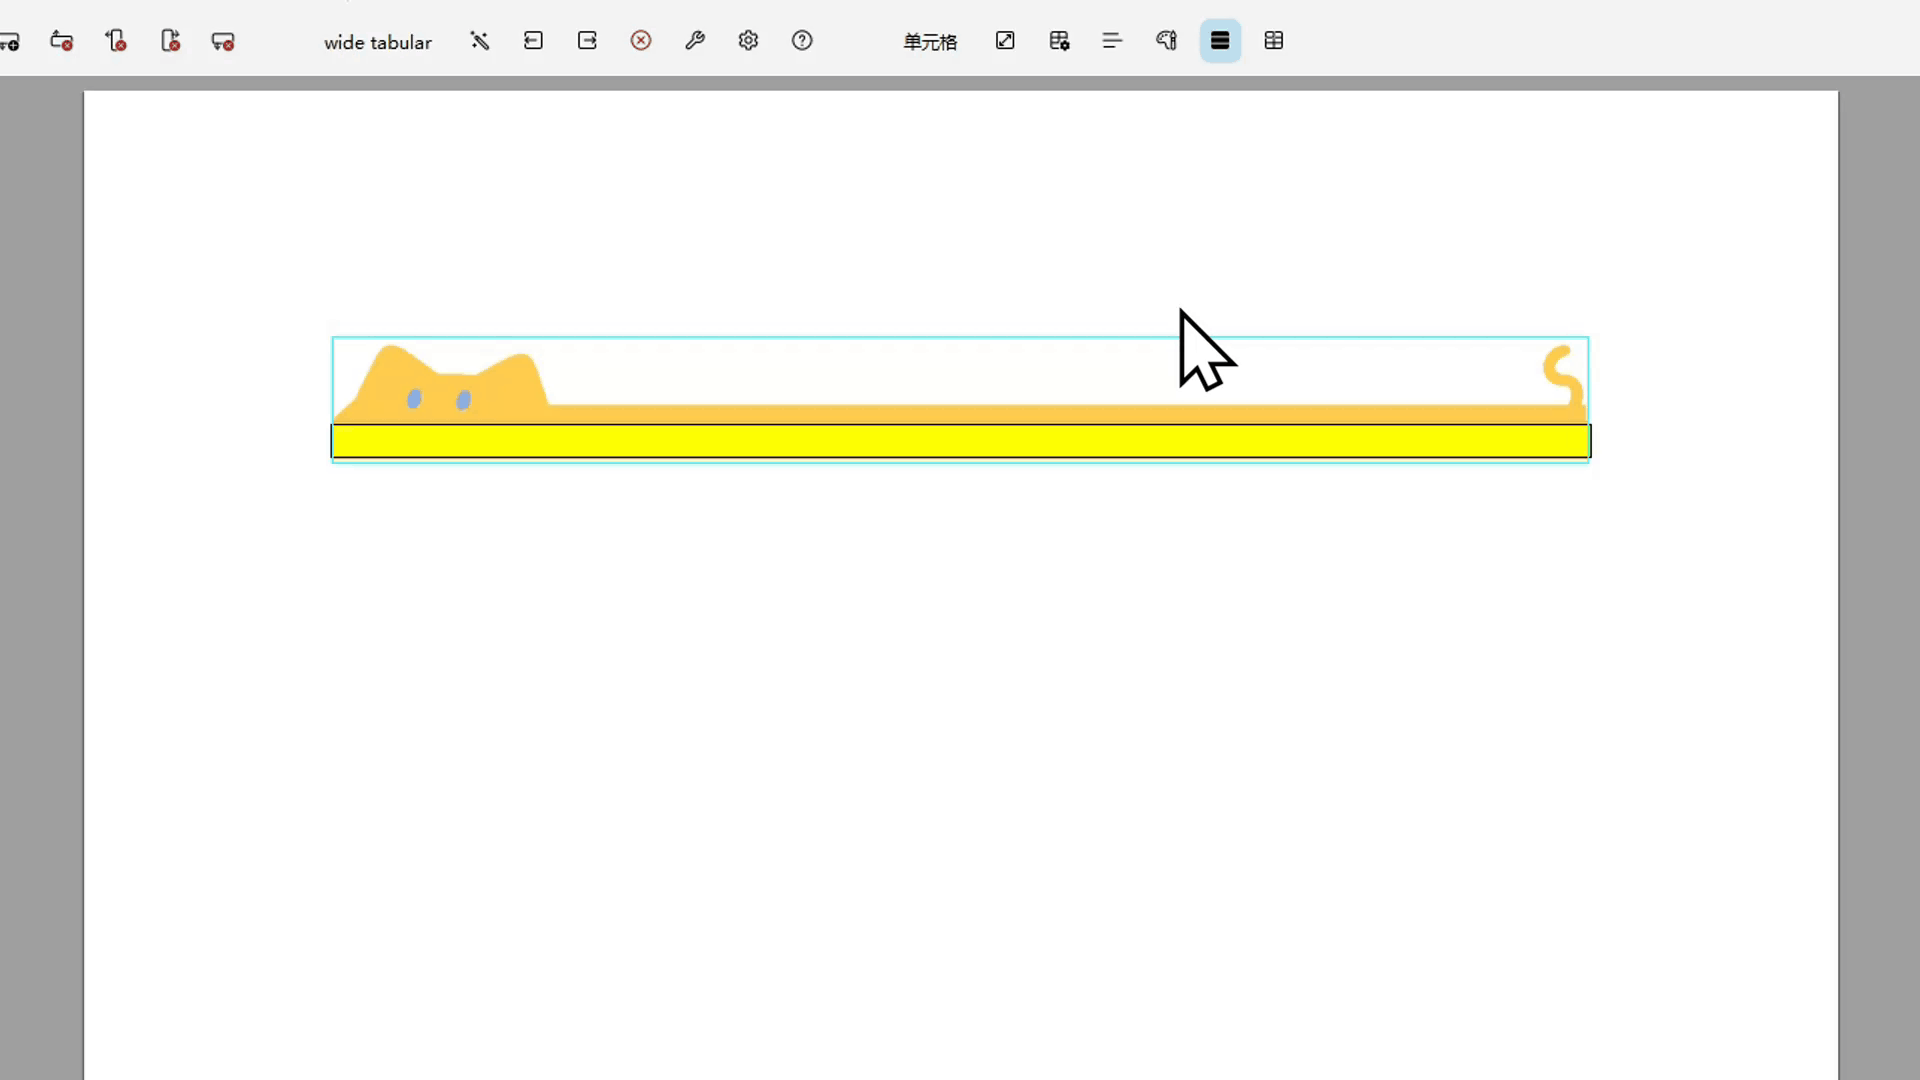Click the delete row above icon
The width and height of the screenshot is (1920, 1080).
coord(62,41)
